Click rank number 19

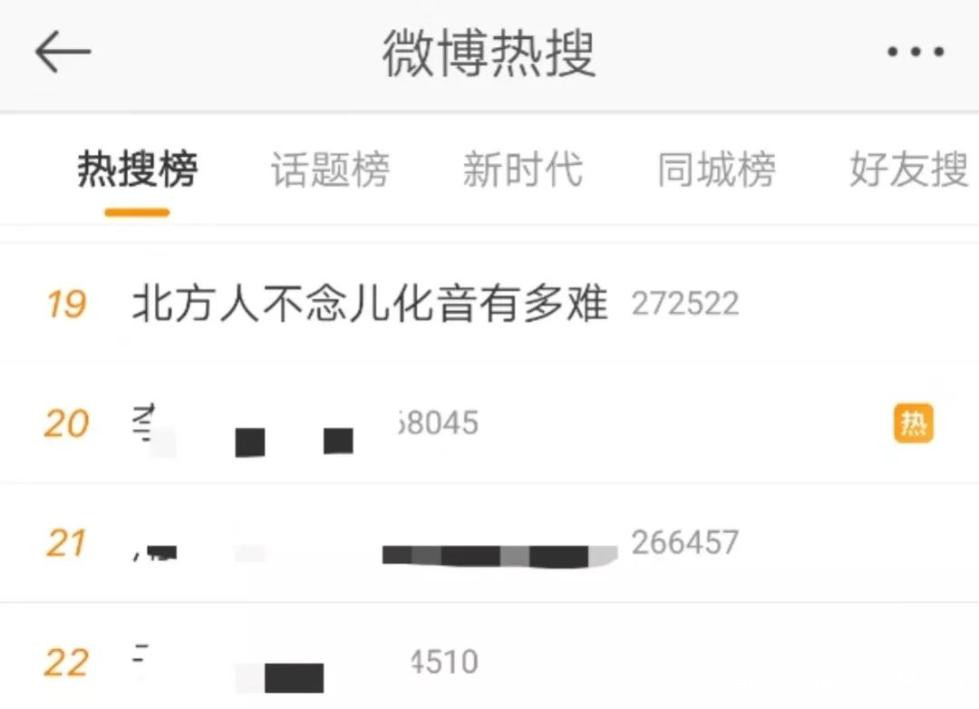pyautogui.click(x=66, y=305)
